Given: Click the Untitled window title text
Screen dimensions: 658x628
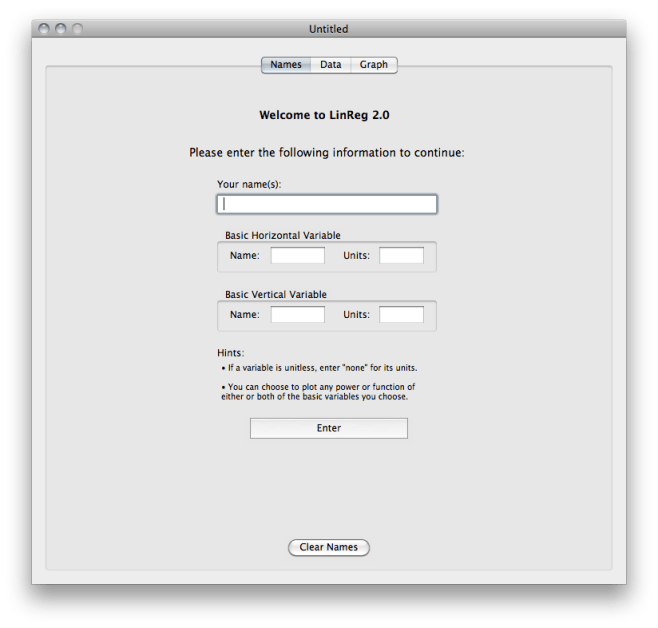Looking at the screenshot, I should (x=329, y=30).
